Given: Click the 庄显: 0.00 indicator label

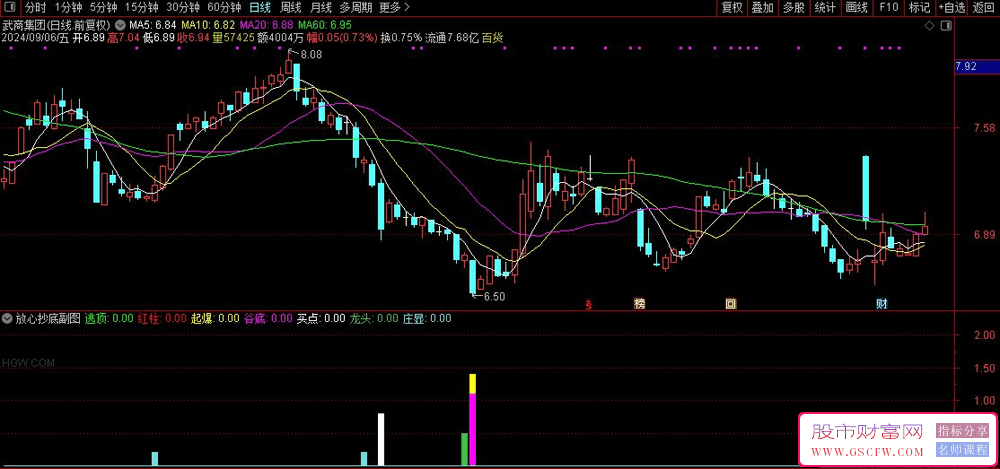Looking at the screenshot, I should [427, 318].
